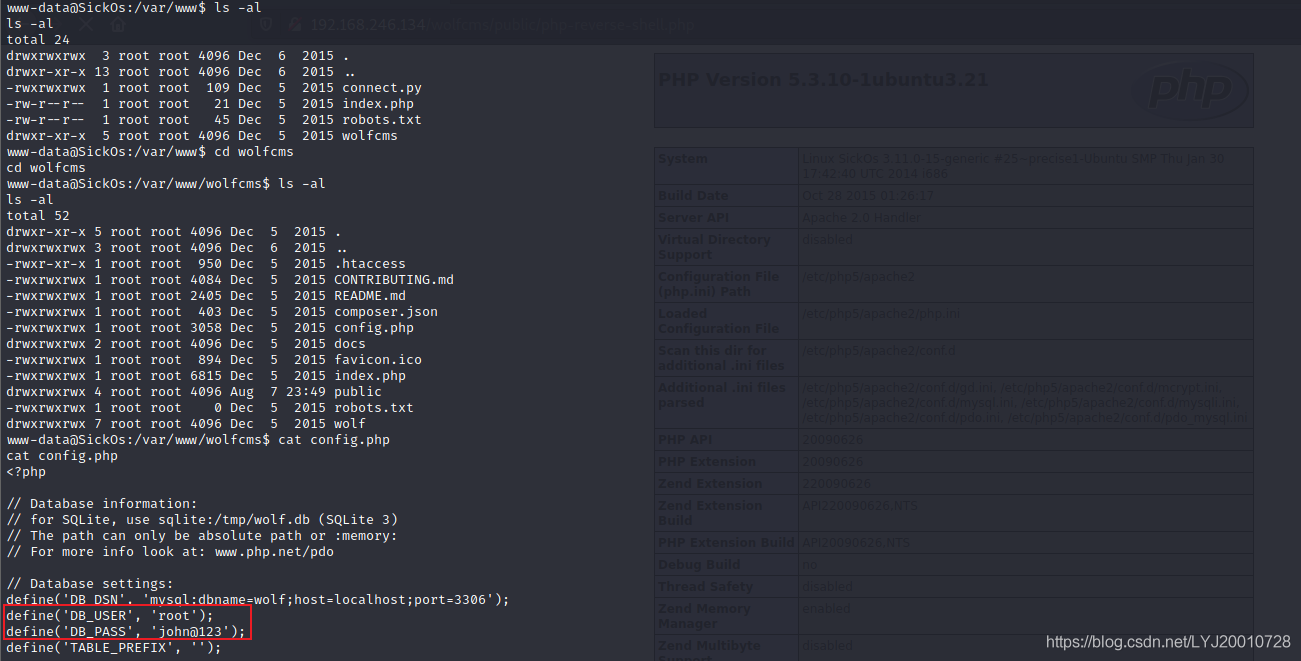The image size is (1301, 661).
Task: Click 'wolf' directory at end of listing
Action: click(x=350, y=424)
